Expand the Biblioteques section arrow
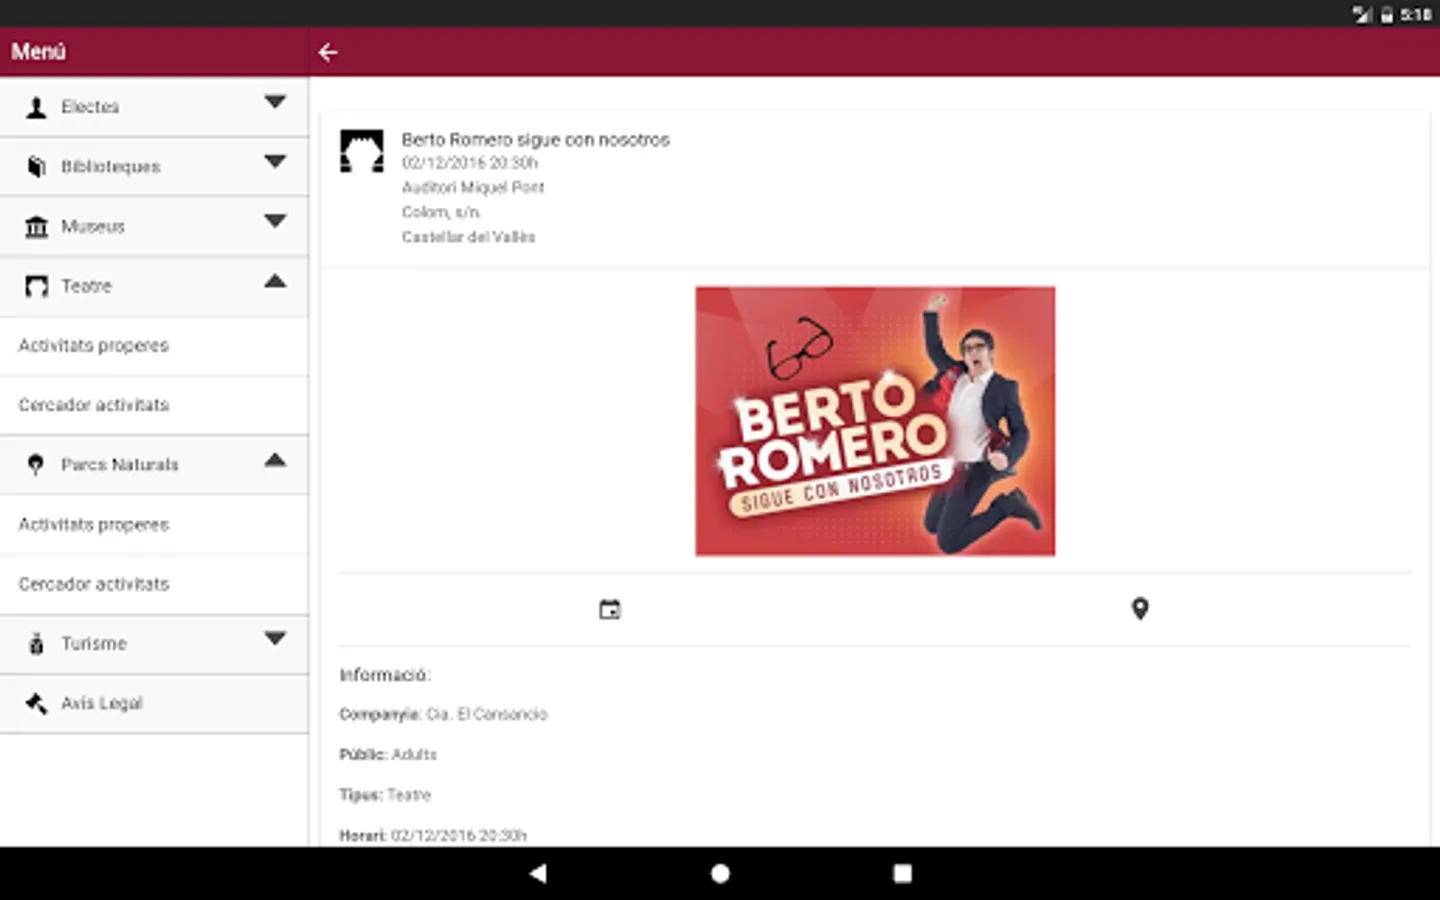Viewport: 1440px width, 900px height. point(275,162)
